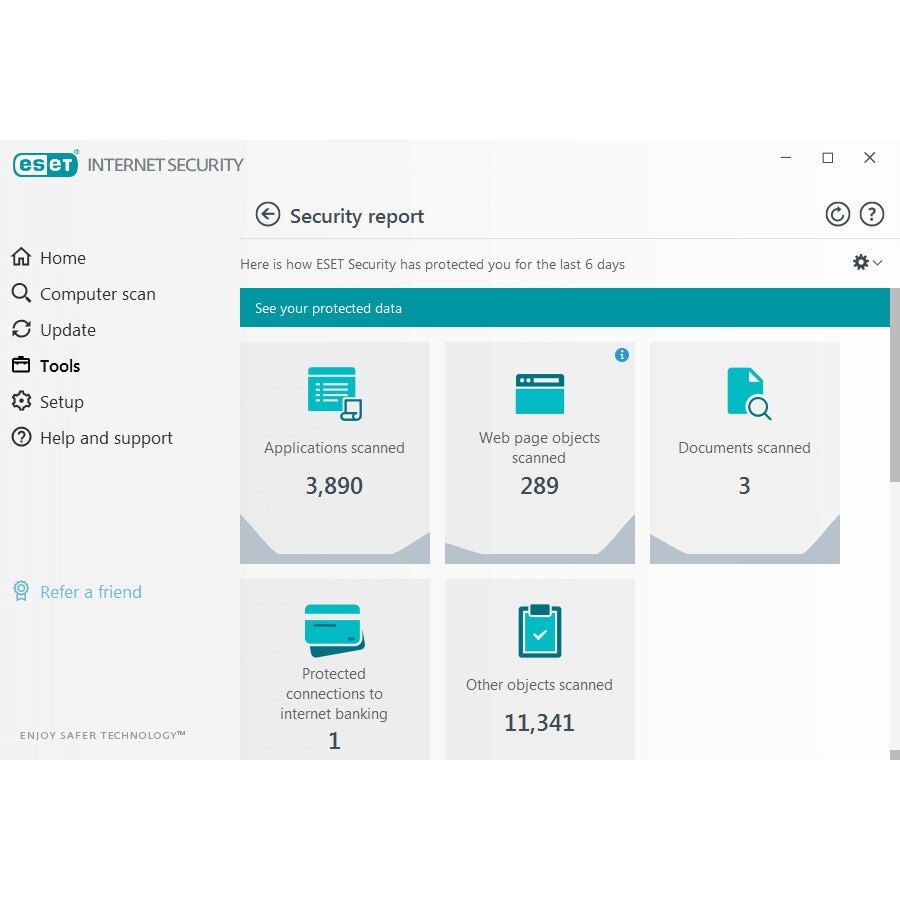Open Computer scan section
This screenshot has width=900, height=900.
97,294
